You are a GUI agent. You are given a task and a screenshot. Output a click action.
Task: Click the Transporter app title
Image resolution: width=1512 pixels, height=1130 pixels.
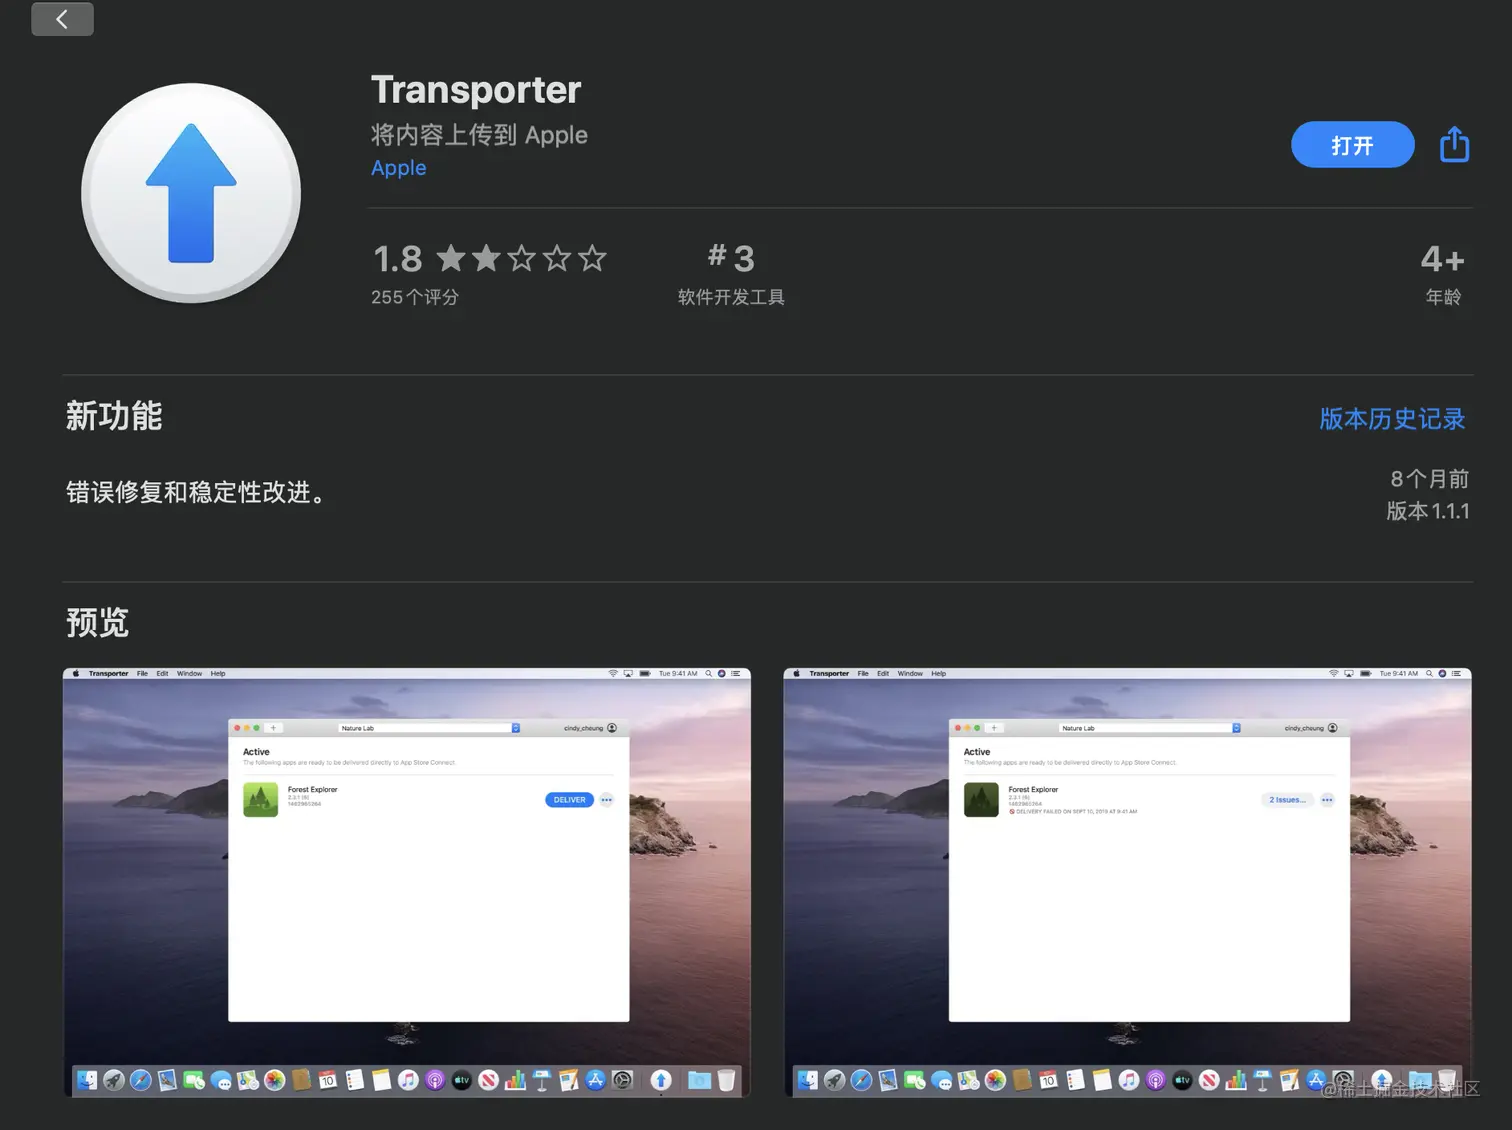point(476,90)
